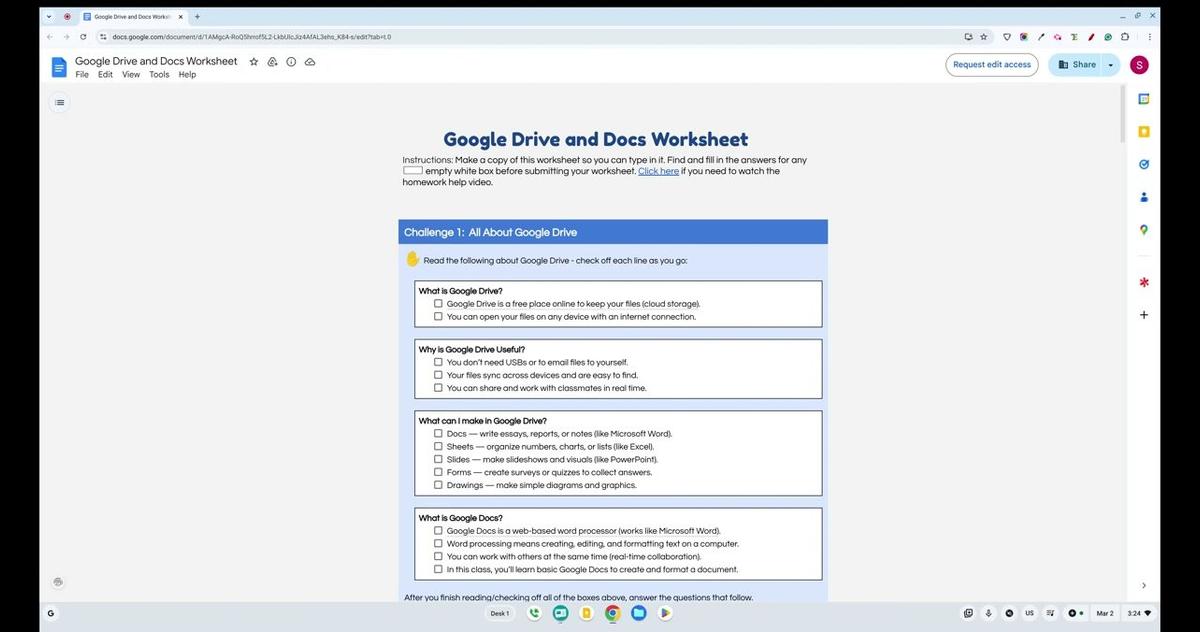Image resolution: width=1200 pixels, height=632 pixels.
Task: Open document version history cloud icon
Action: coord(310,61)
